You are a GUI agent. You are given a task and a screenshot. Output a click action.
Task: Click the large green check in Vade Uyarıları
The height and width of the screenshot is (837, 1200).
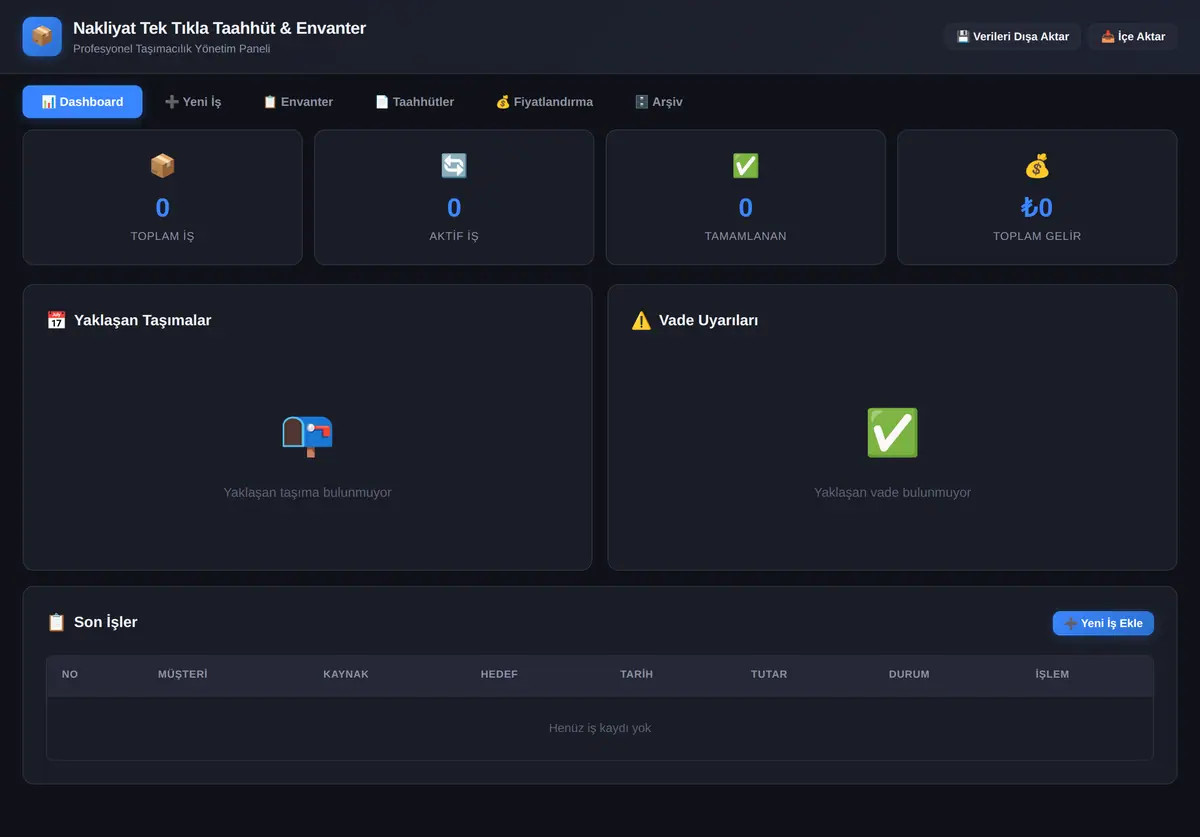click(892, 433)
